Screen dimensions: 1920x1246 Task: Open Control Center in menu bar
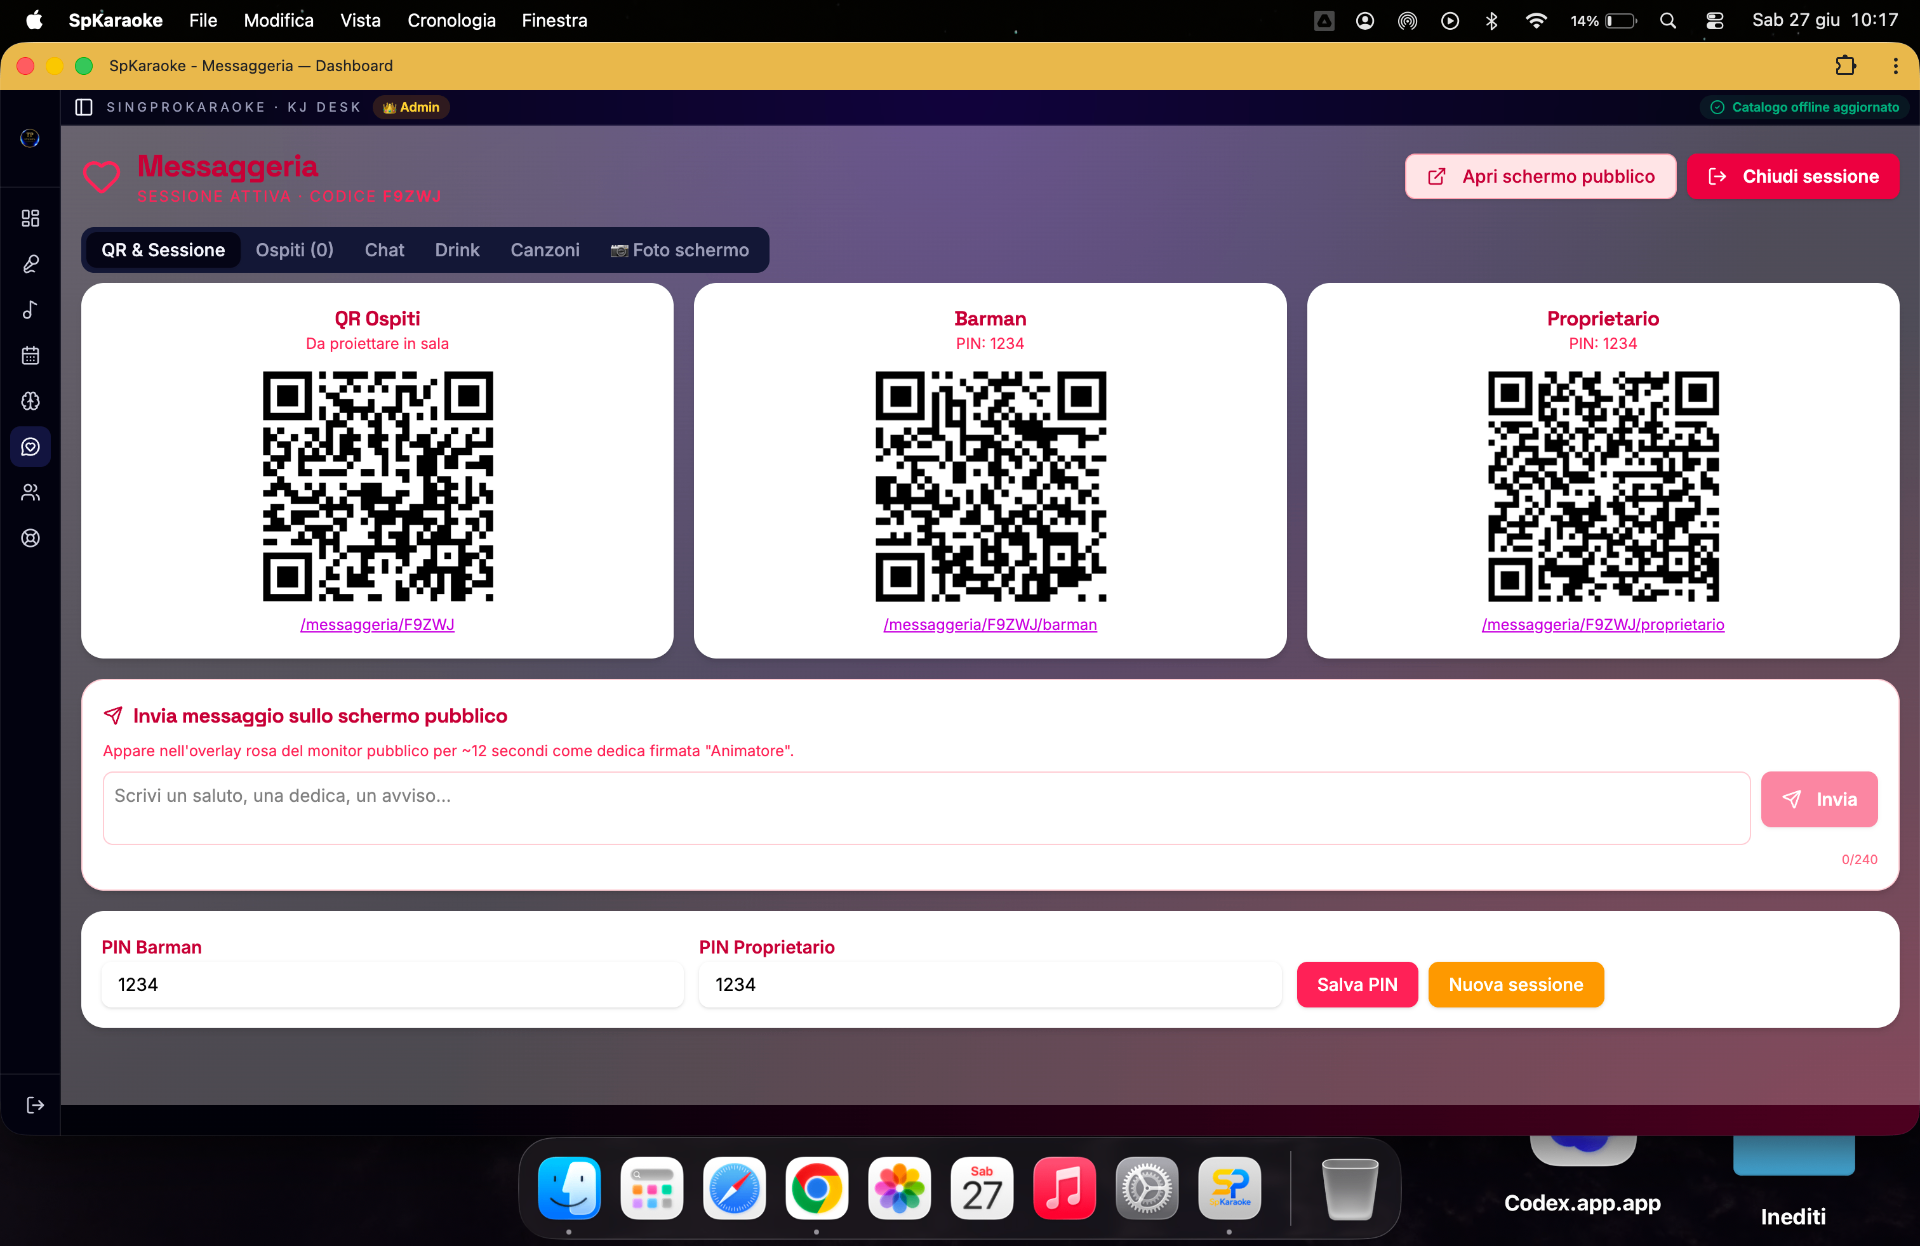tap(1714, 20)
